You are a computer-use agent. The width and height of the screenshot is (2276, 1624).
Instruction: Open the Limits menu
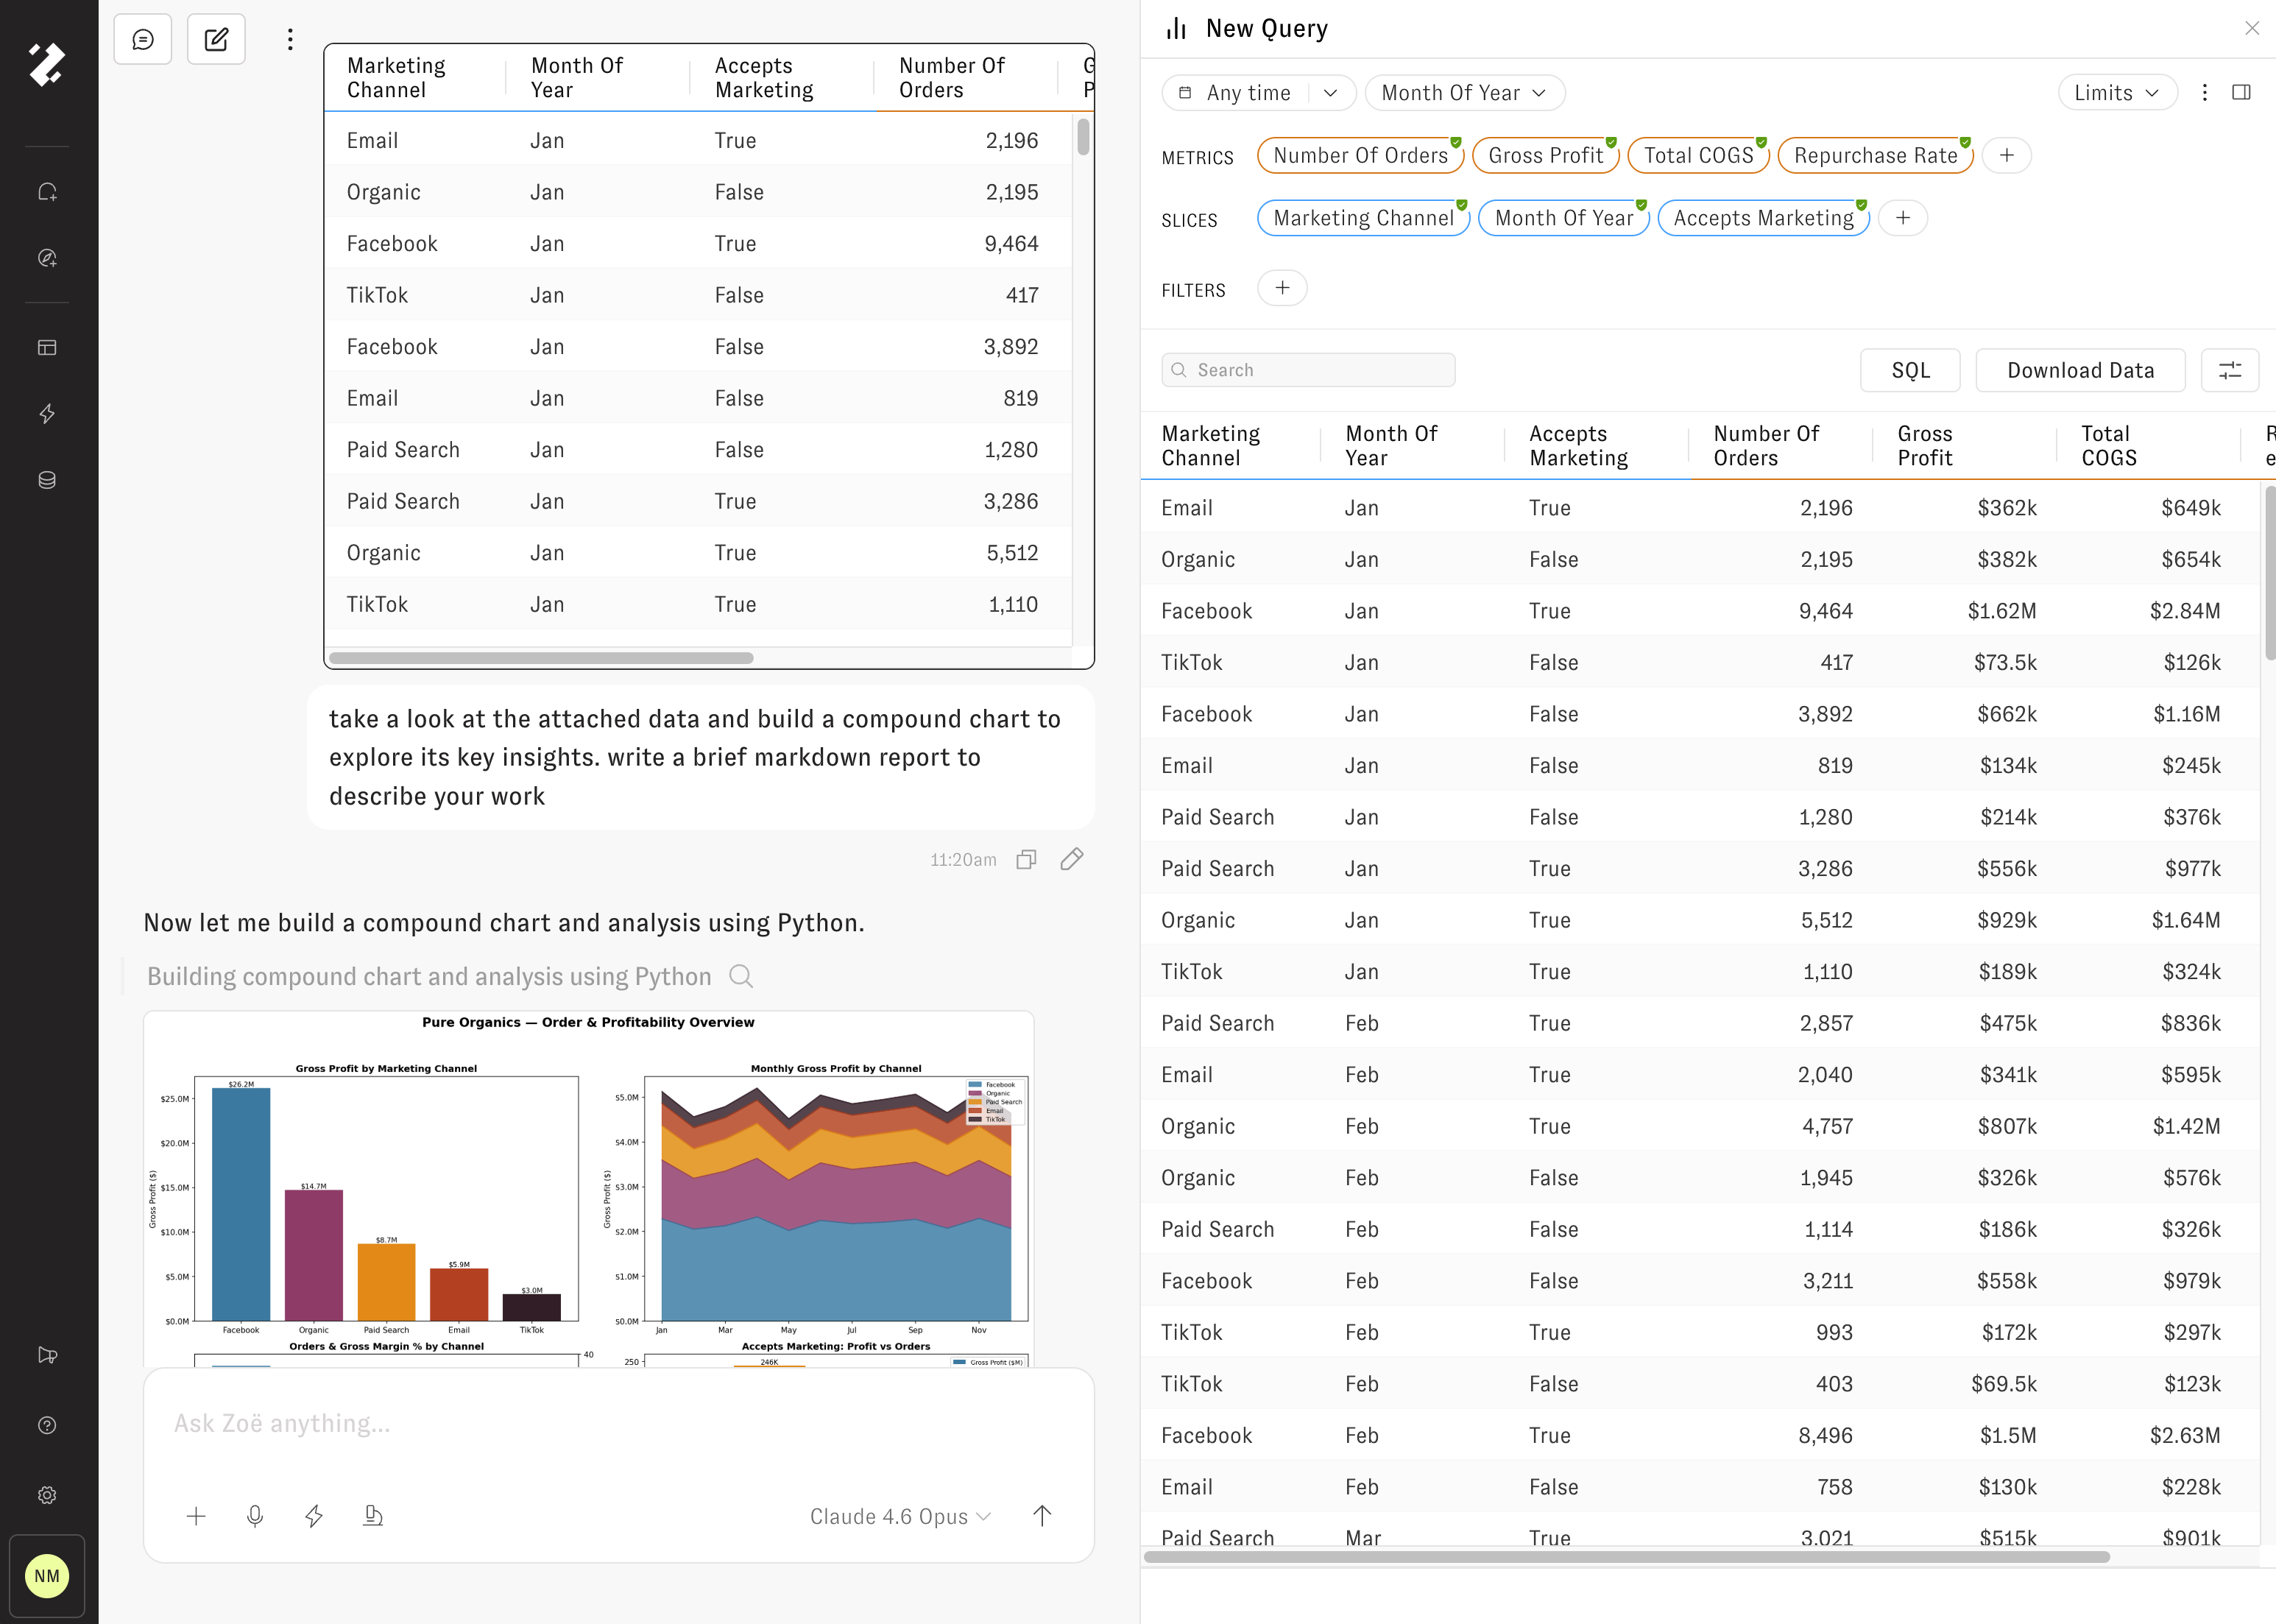pos(2116,93)
